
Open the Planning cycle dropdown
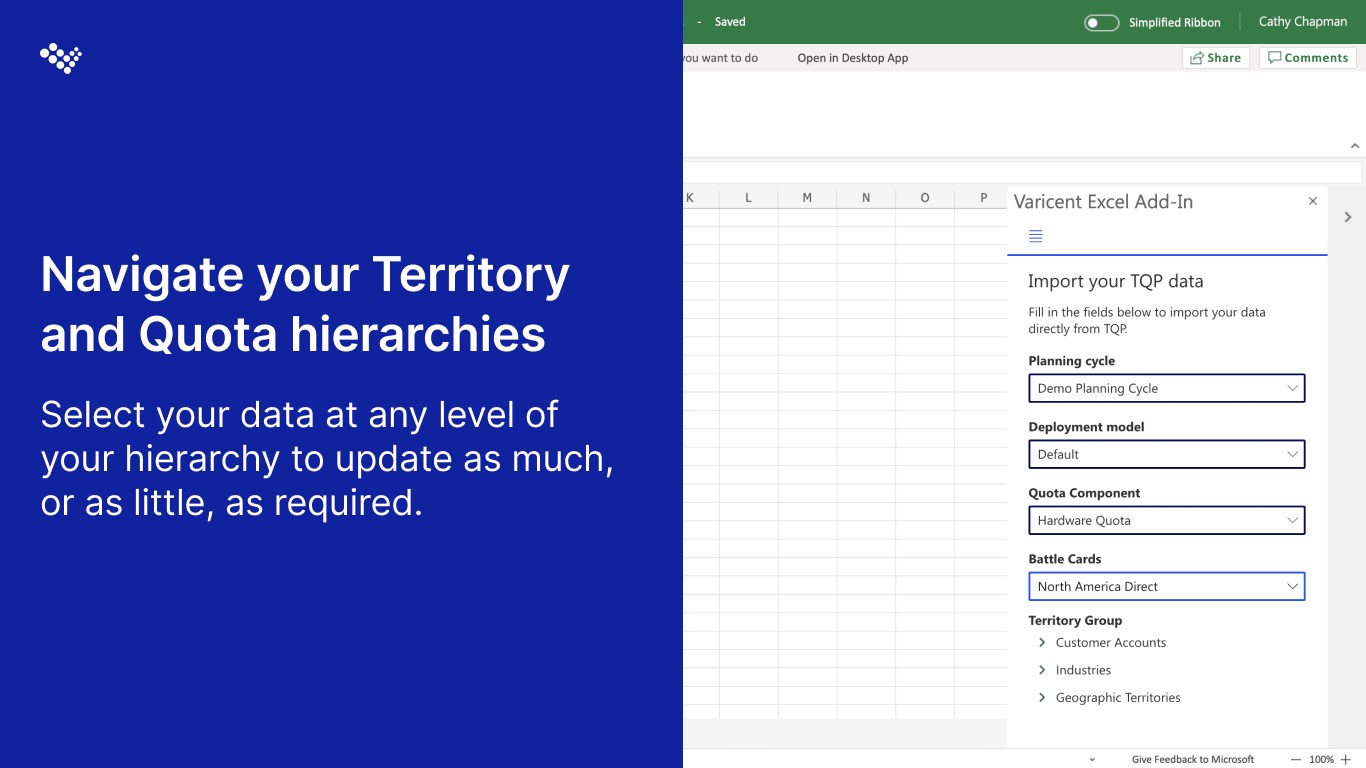pyautogui.click(x=1167, y=388)
